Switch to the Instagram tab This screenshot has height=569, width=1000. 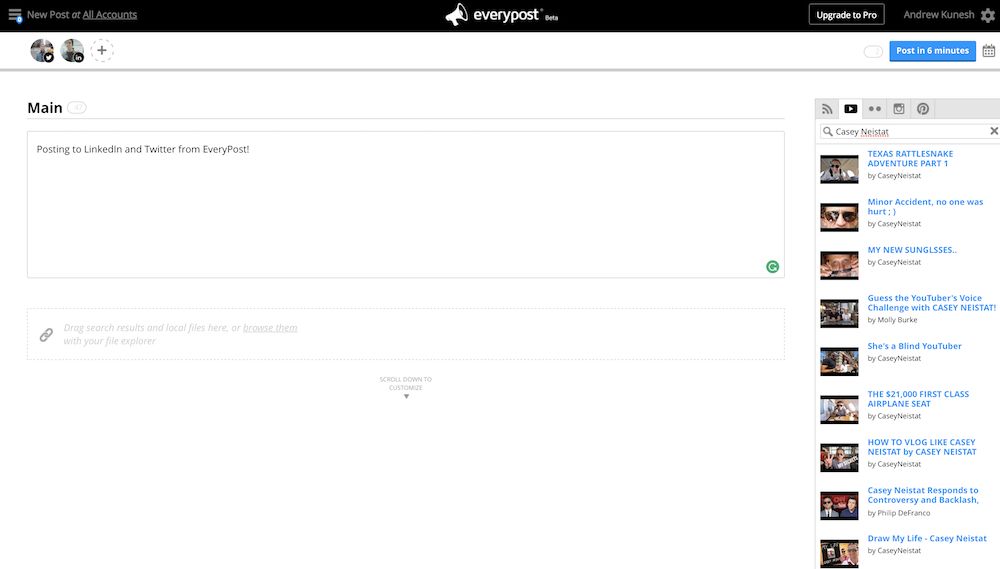(x=899, y=109)
